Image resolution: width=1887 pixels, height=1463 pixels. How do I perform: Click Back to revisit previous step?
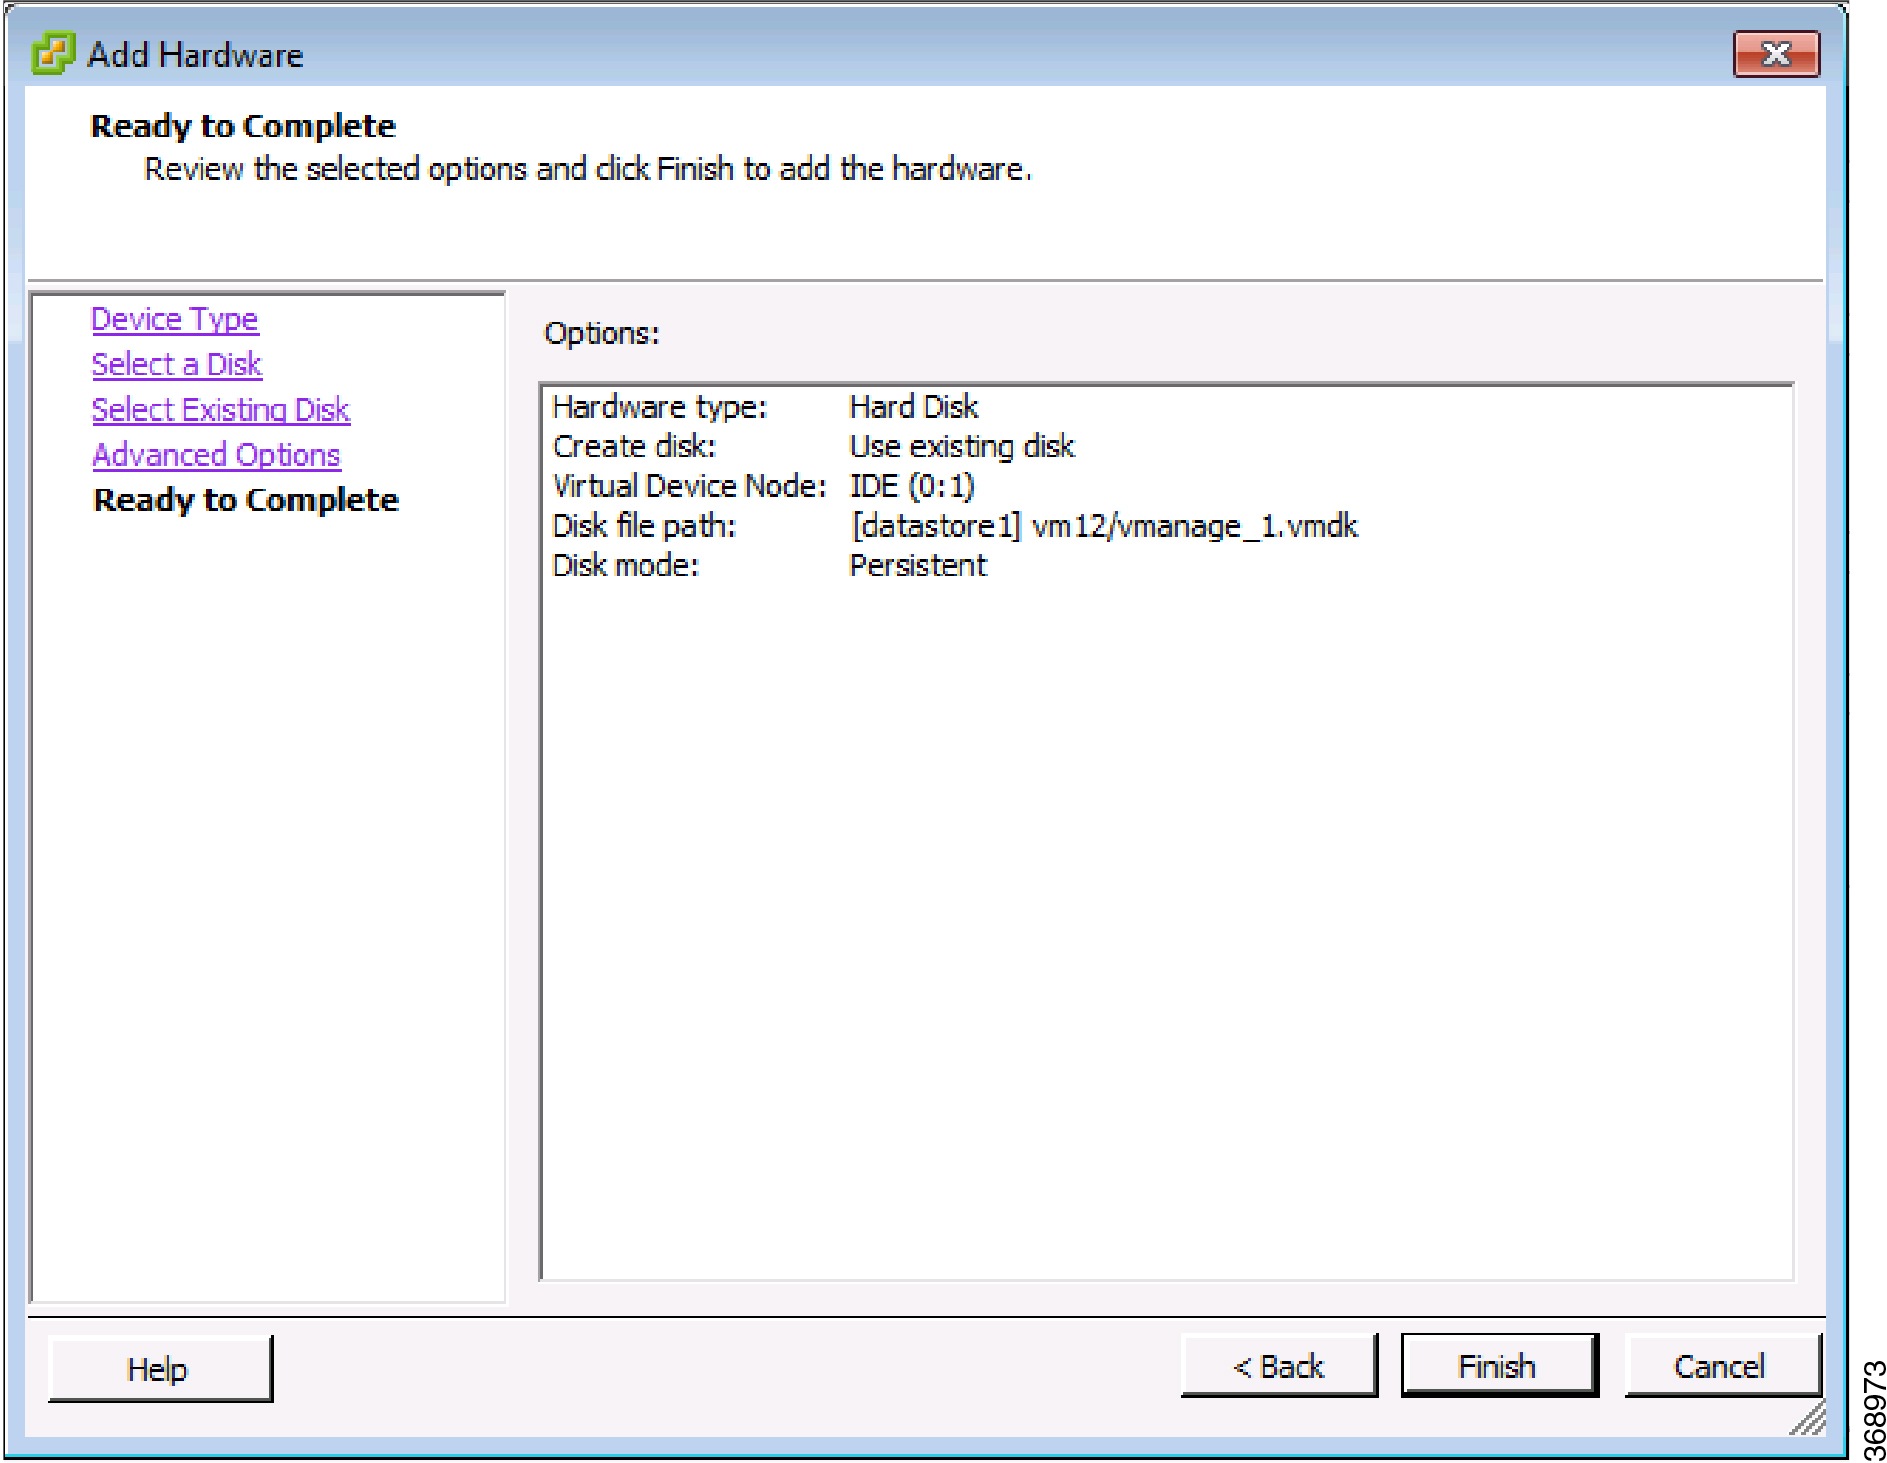pyautogui.click(x=1279, y=1365)
